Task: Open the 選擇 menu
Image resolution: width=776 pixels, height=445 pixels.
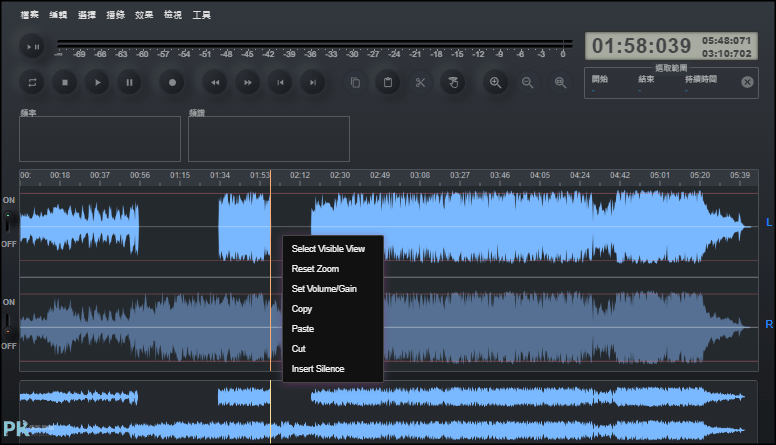Action: click(x=87, y=15)
